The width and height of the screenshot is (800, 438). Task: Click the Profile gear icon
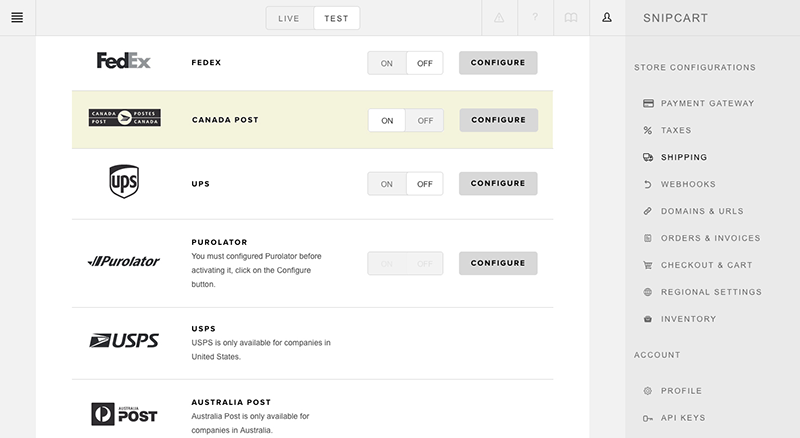click(x=647, y=391)
